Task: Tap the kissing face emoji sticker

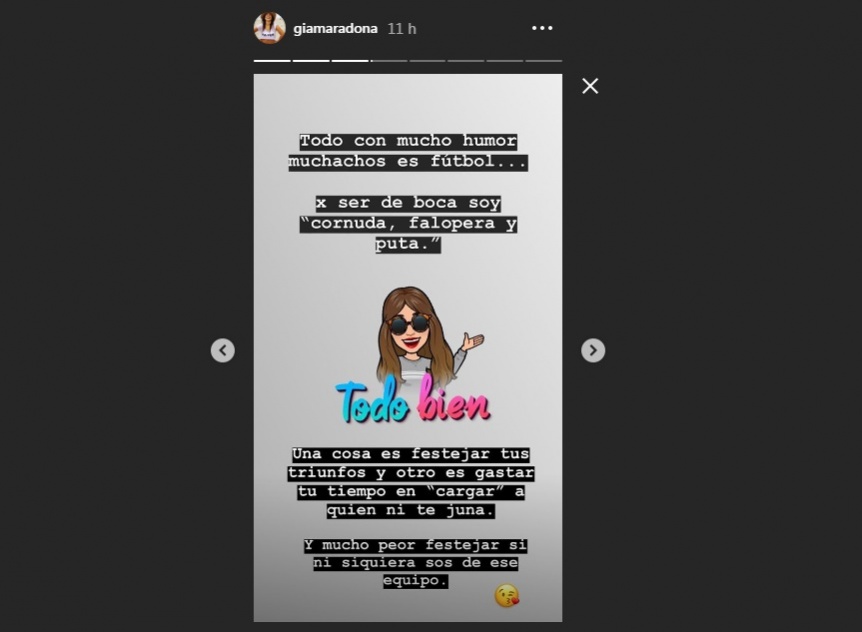Action: point(507,596)
